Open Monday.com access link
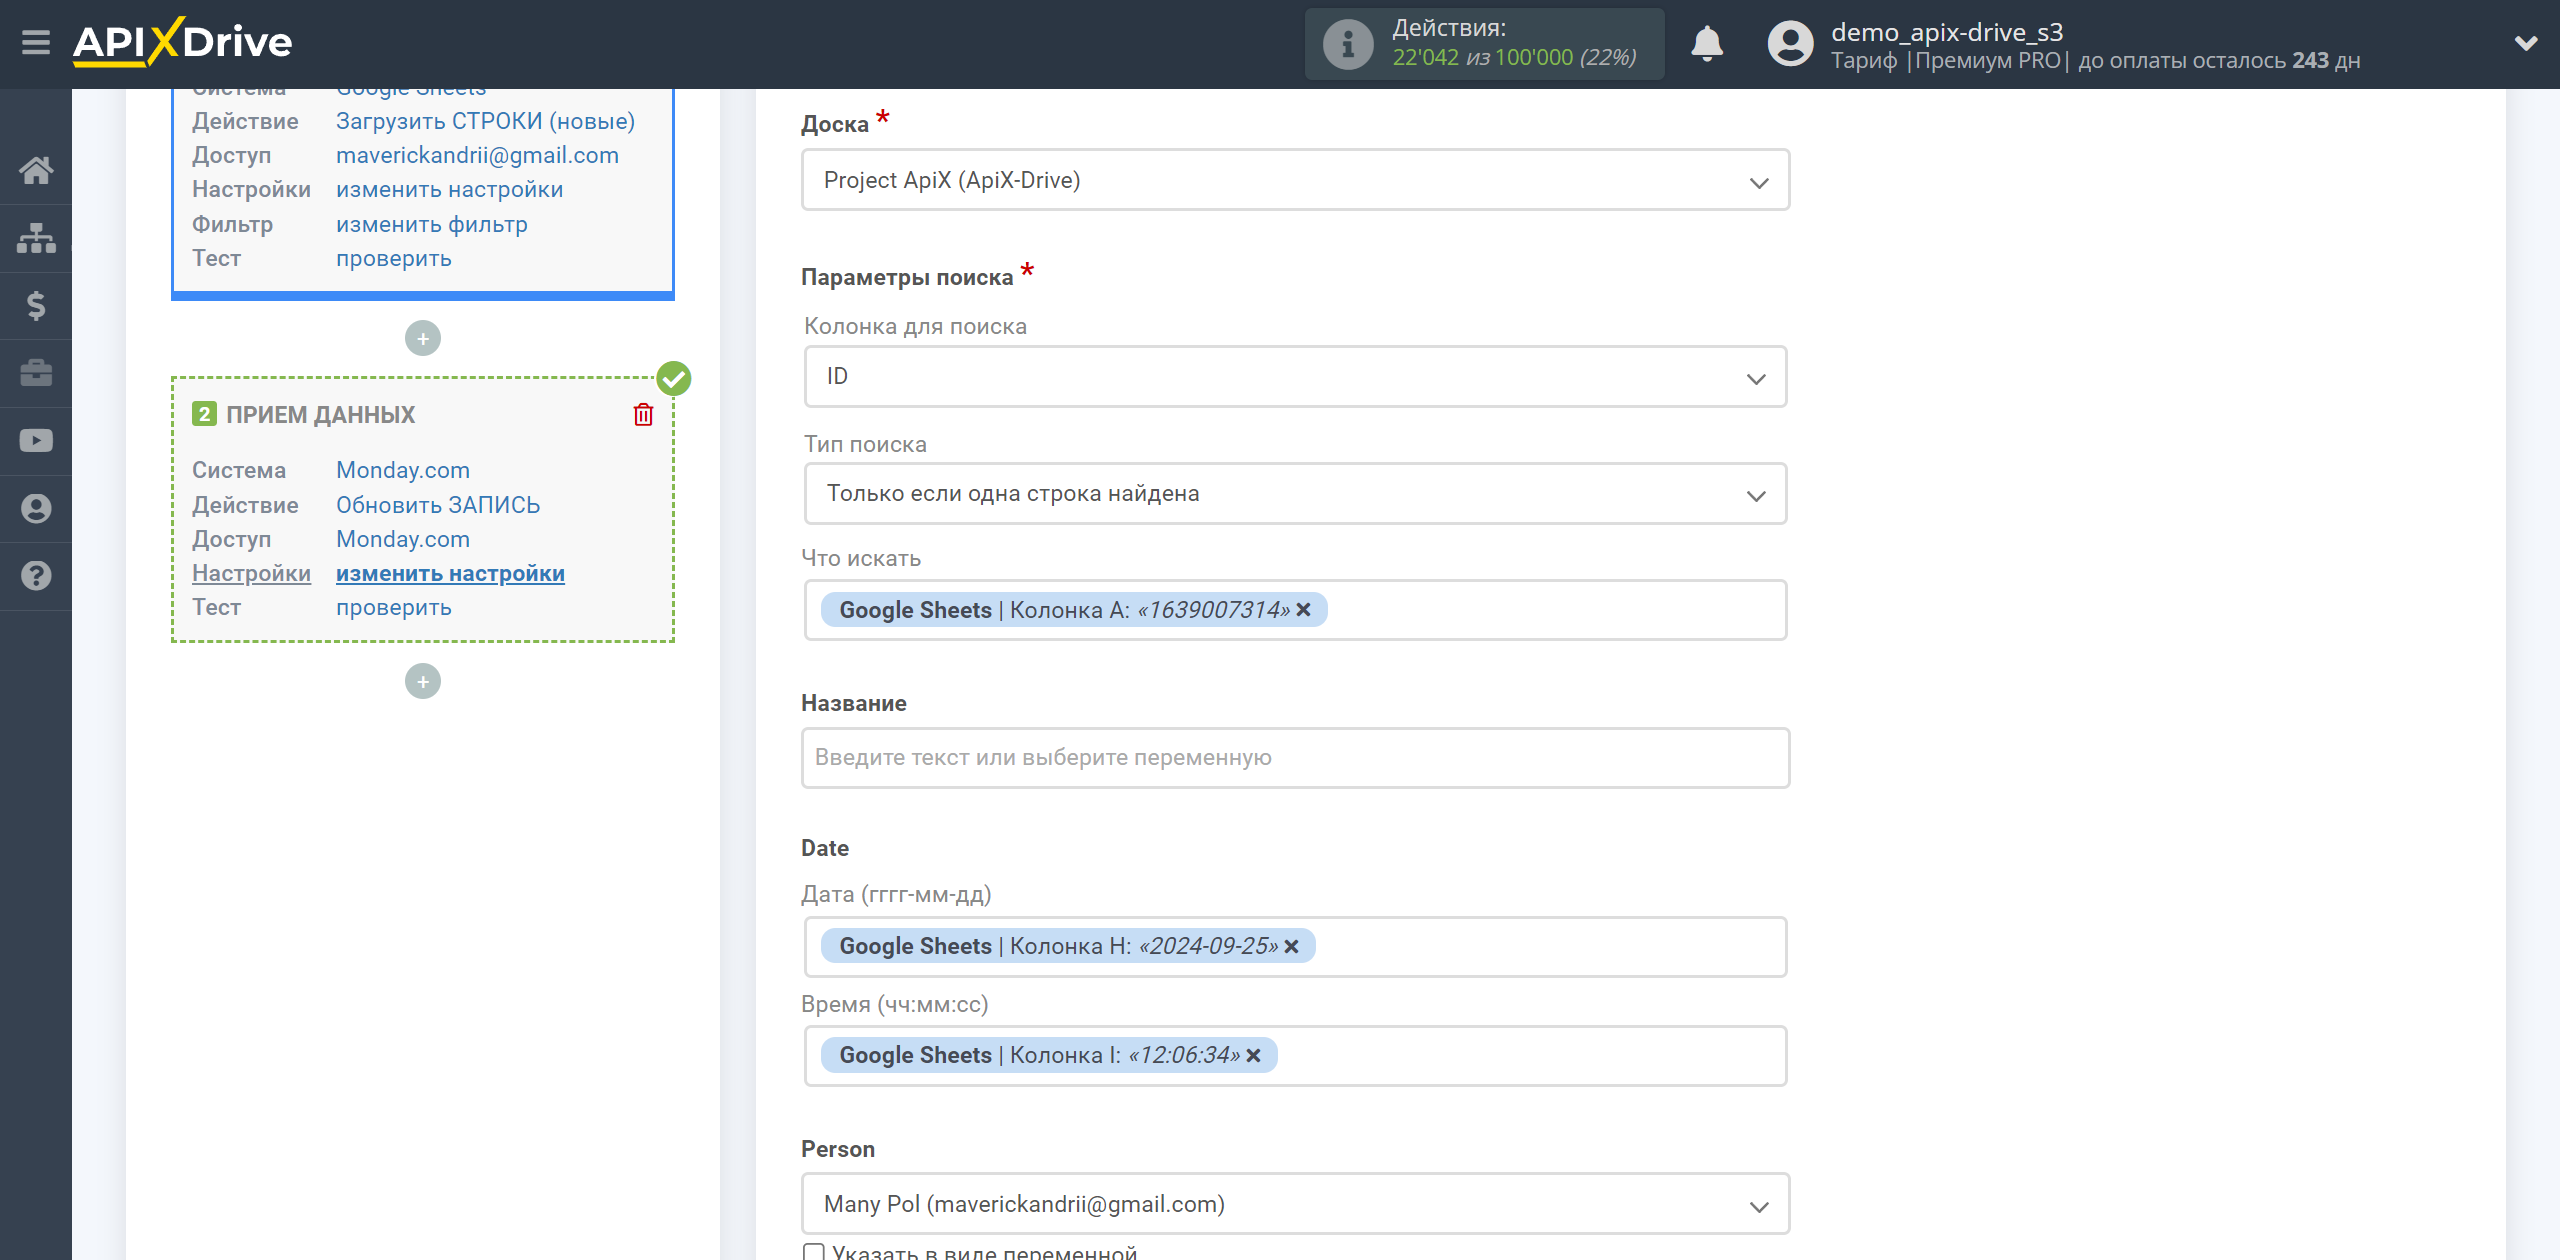This screenshot has width=2560, height=1260. [402, 539]
